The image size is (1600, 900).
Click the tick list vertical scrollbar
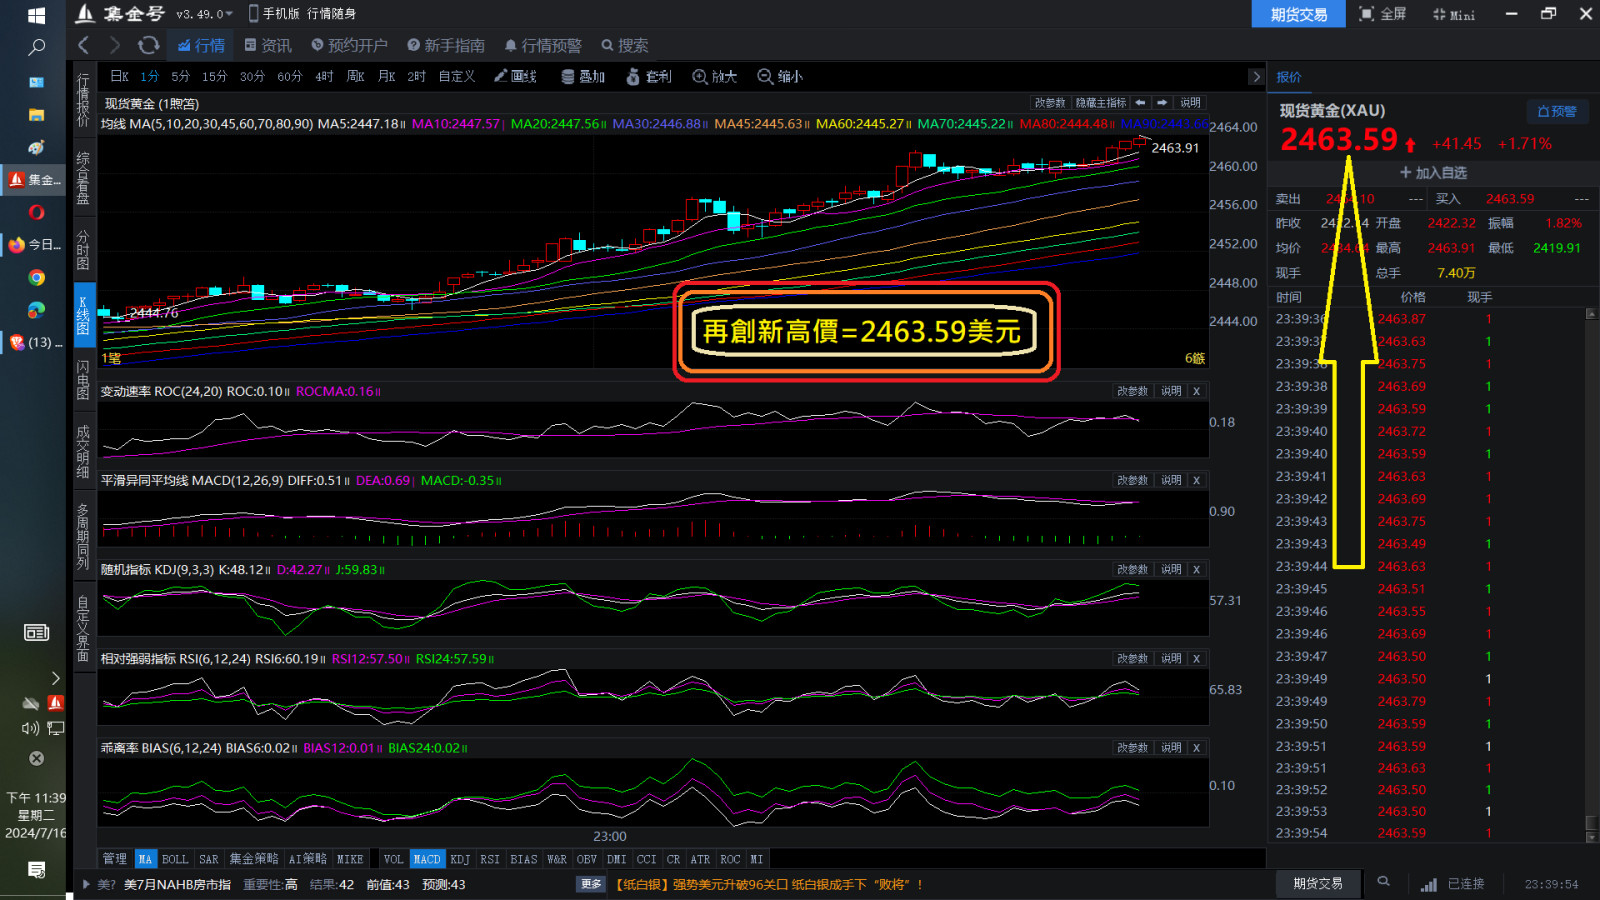(x=1590, y=570)
